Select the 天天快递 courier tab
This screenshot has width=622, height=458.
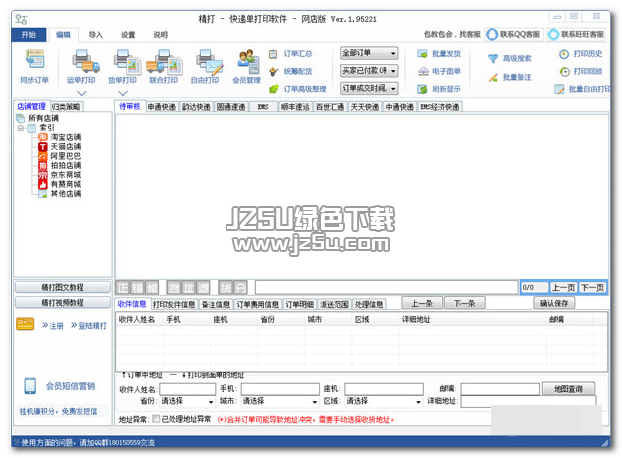[x=365, y=107]
